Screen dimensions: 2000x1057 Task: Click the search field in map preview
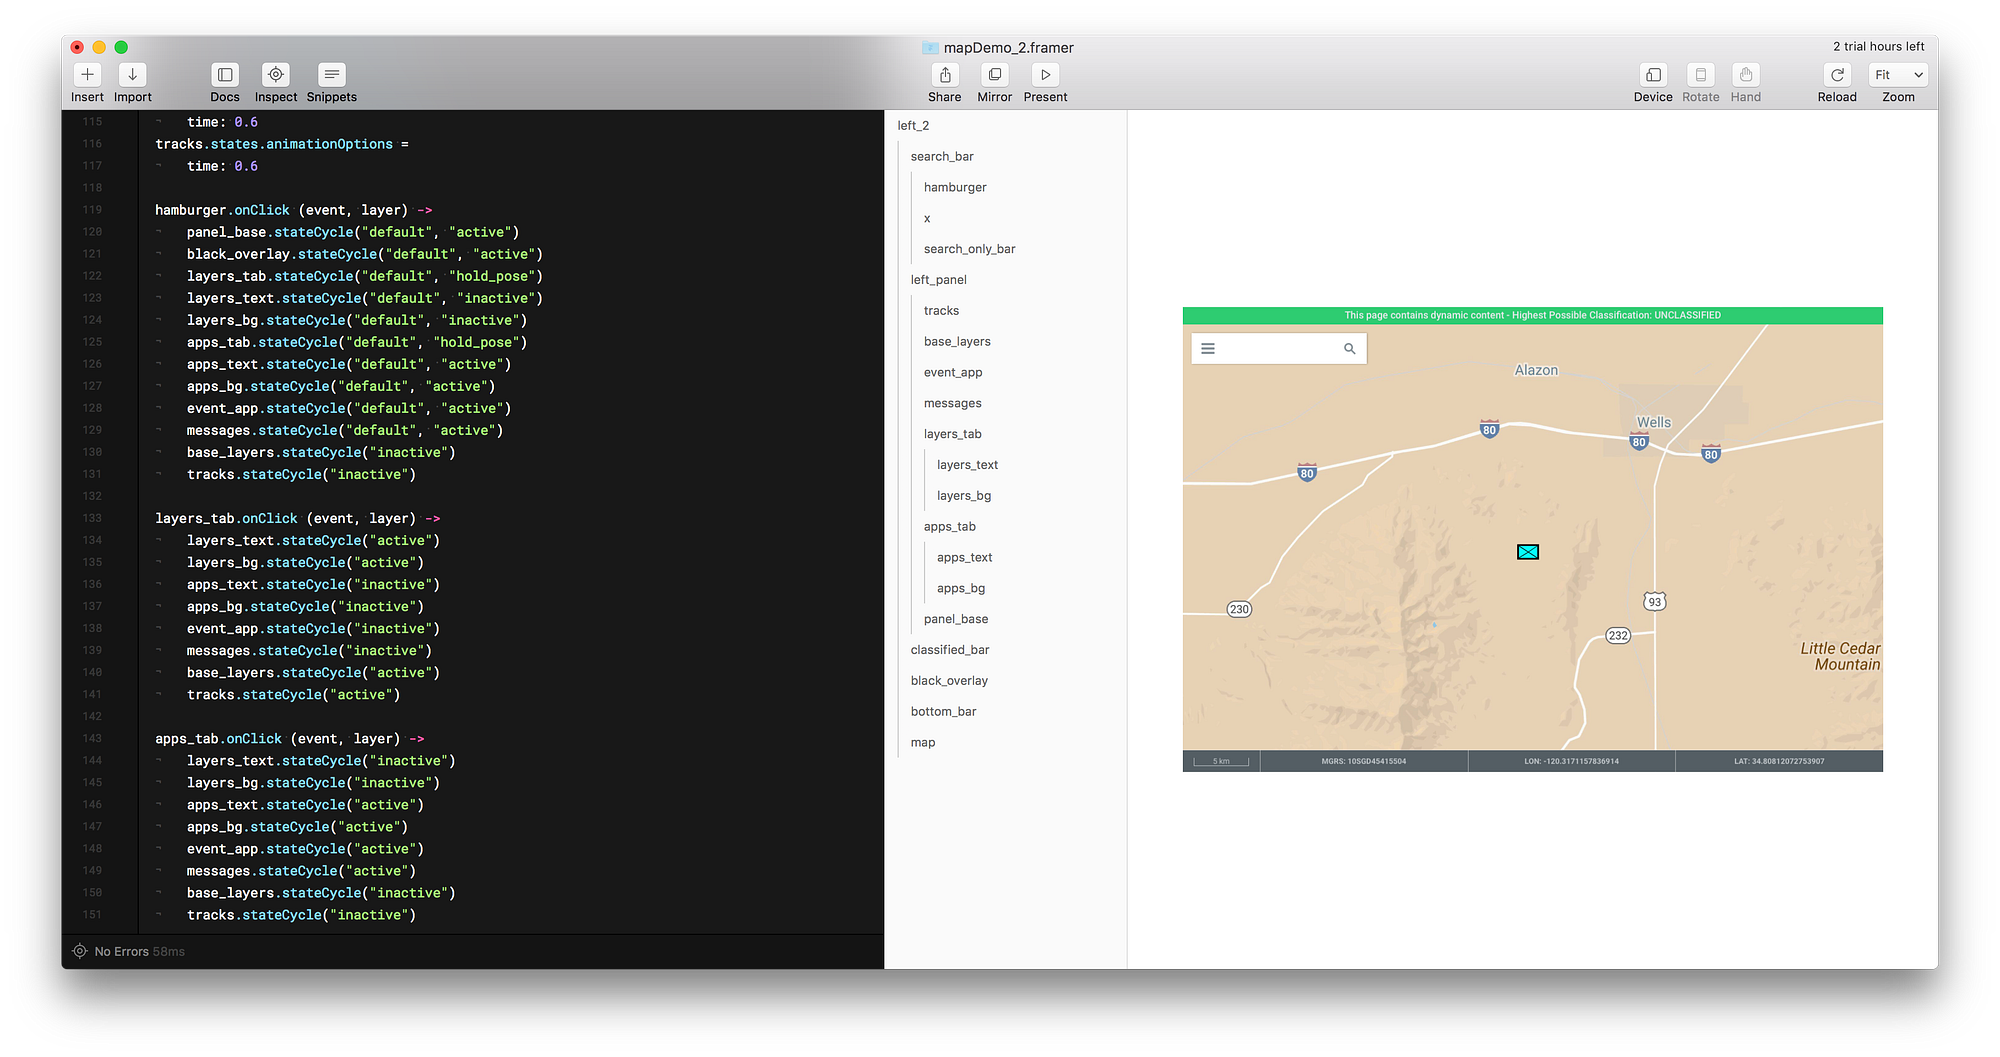click(1277, 349)
